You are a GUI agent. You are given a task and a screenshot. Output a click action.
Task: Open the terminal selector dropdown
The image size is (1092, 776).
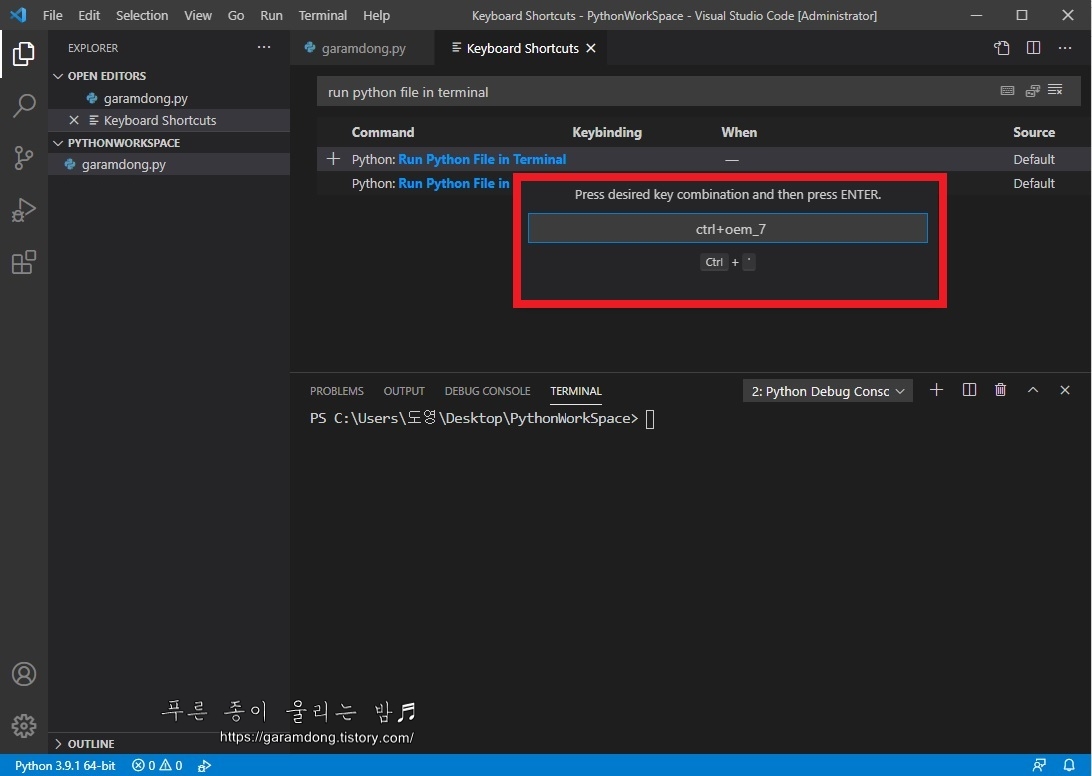pos(828,391)
